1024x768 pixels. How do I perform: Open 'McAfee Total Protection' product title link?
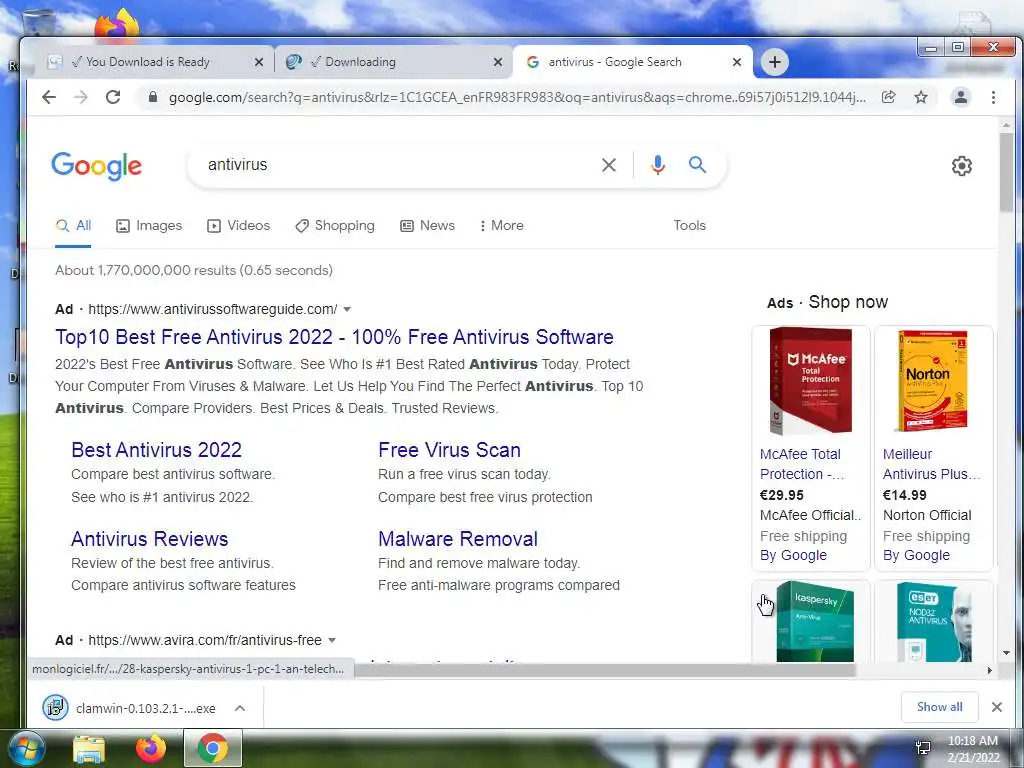801,464
